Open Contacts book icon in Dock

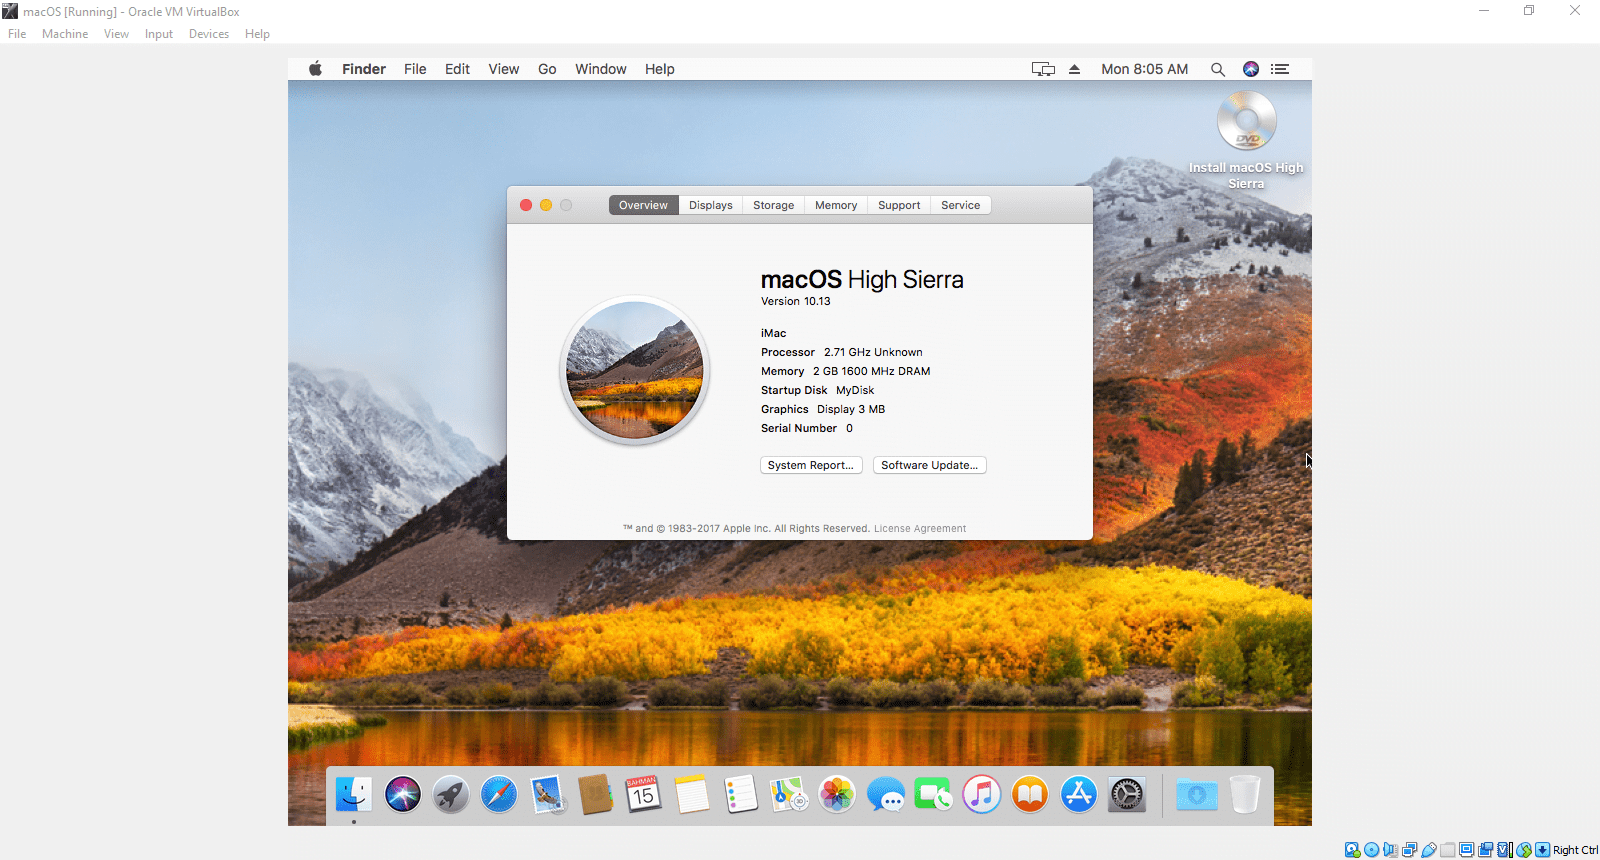pyautogui.click(x=595, y=795)
